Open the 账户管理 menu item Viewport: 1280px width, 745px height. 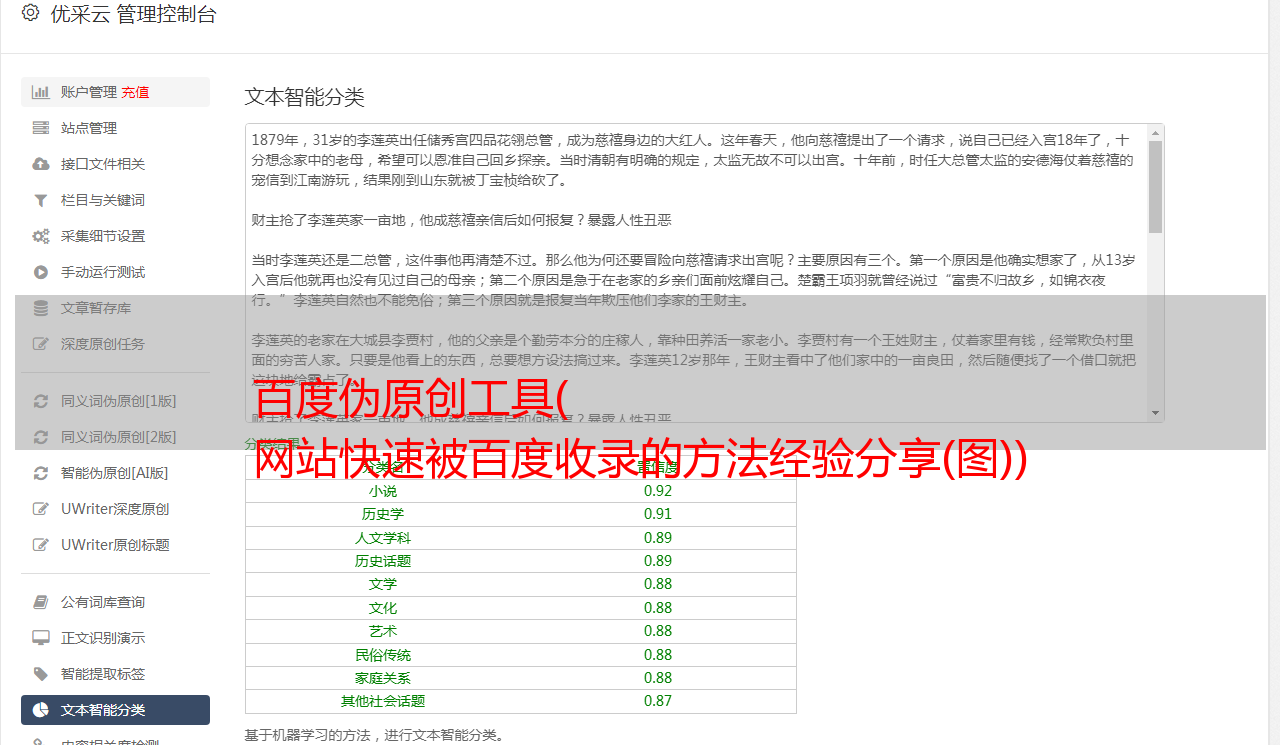tap(115, 92)
